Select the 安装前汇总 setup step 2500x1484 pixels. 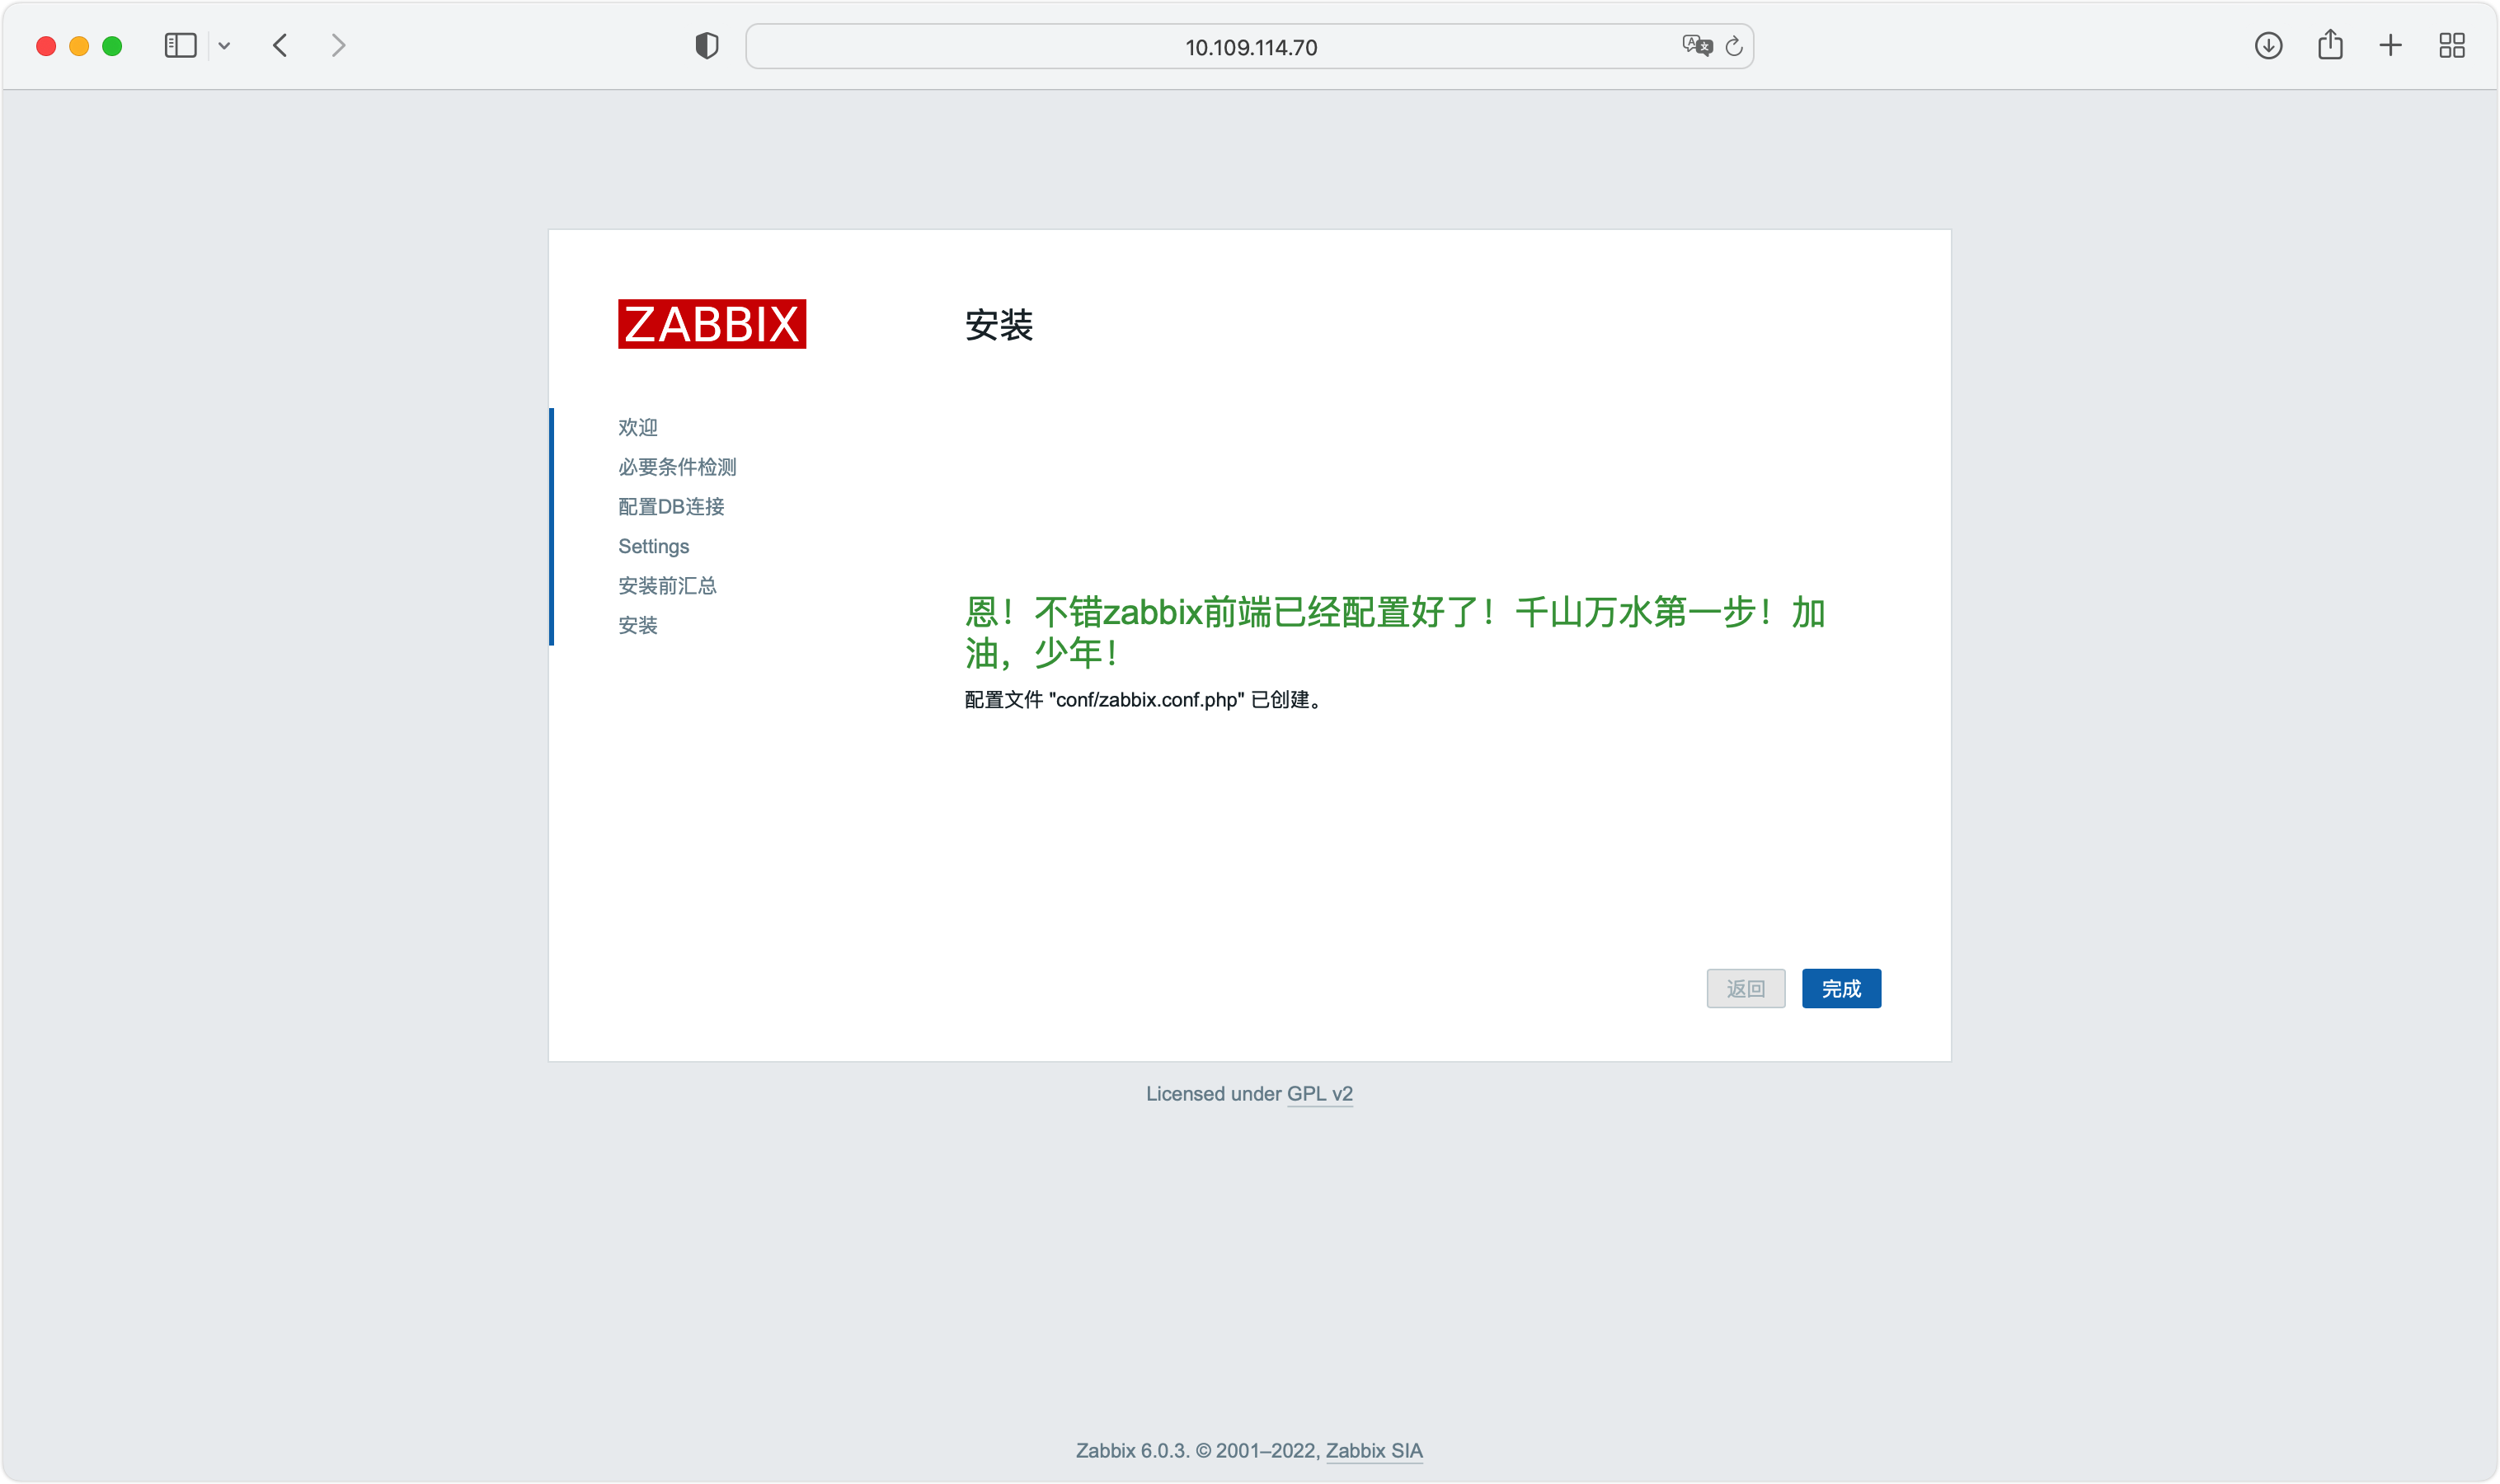pos(667,586)
